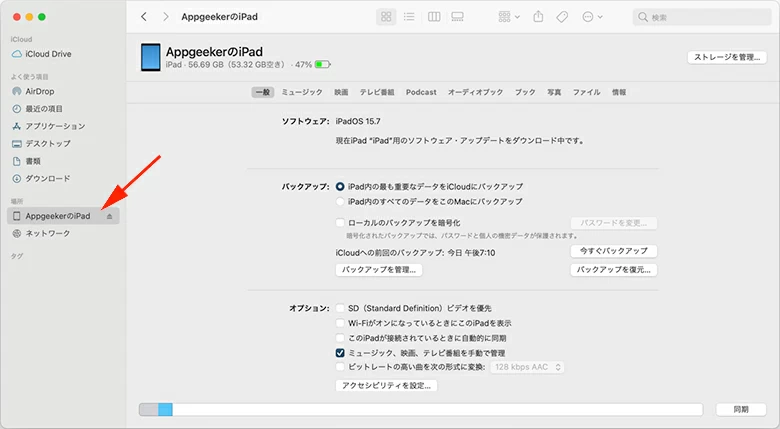Switch to gallery view
This screenshot has width=780, height=429.
tap(457, 17)
